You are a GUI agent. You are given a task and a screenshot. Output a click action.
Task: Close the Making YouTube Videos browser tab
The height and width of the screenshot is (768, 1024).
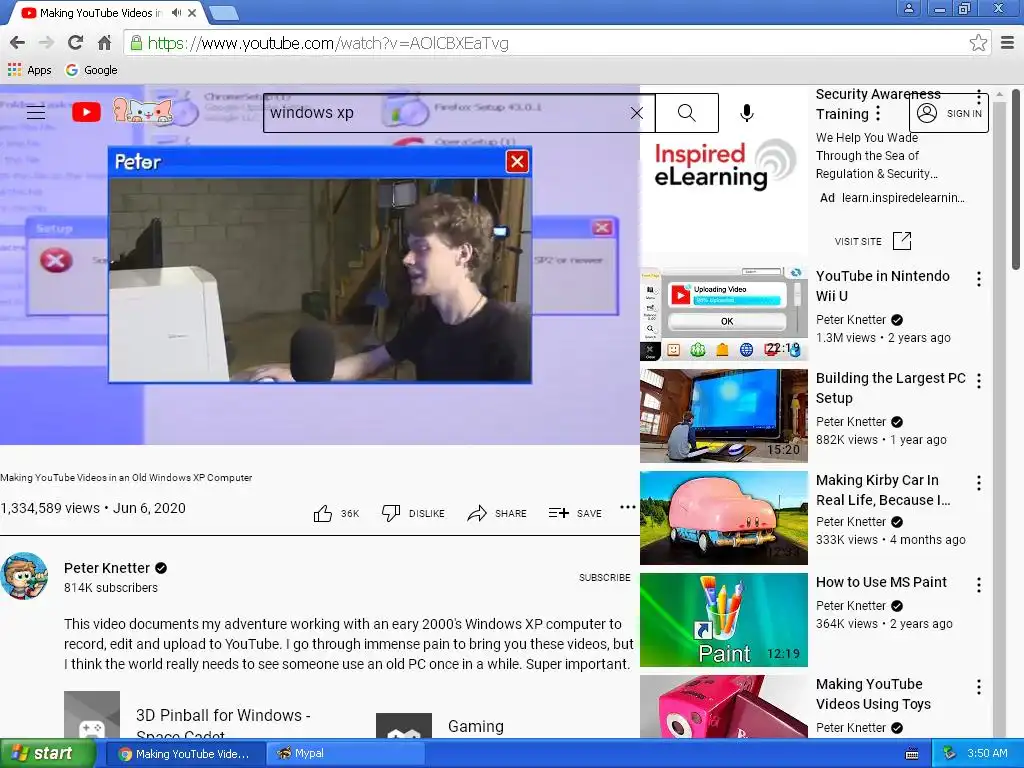(192, 12)
